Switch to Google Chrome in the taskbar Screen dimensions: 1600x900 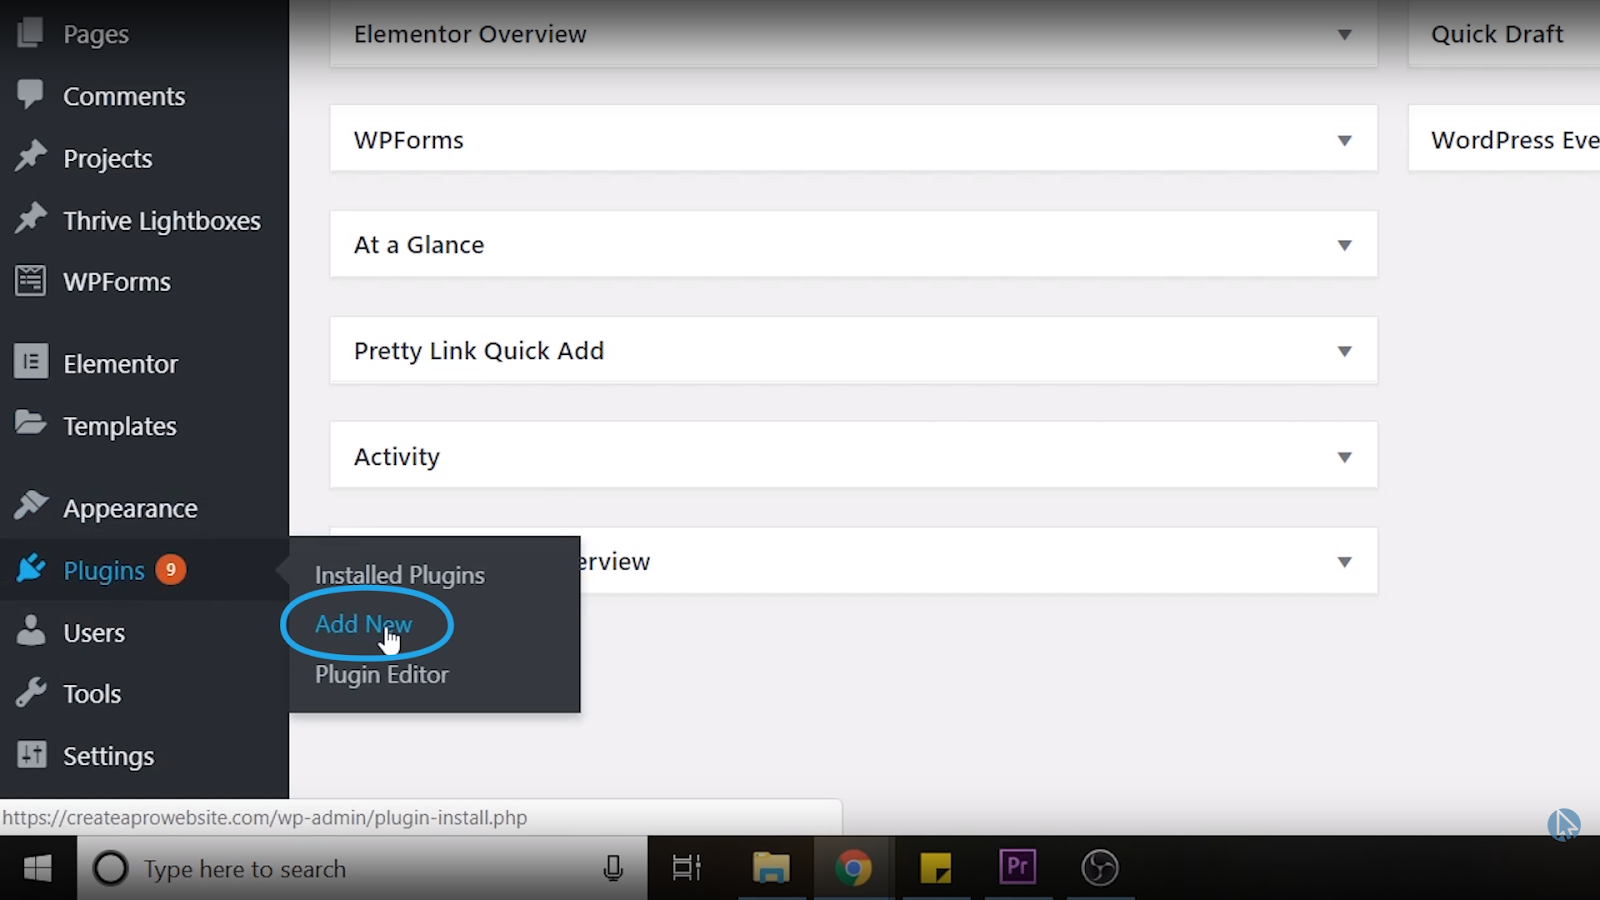(x=853, y=868)
